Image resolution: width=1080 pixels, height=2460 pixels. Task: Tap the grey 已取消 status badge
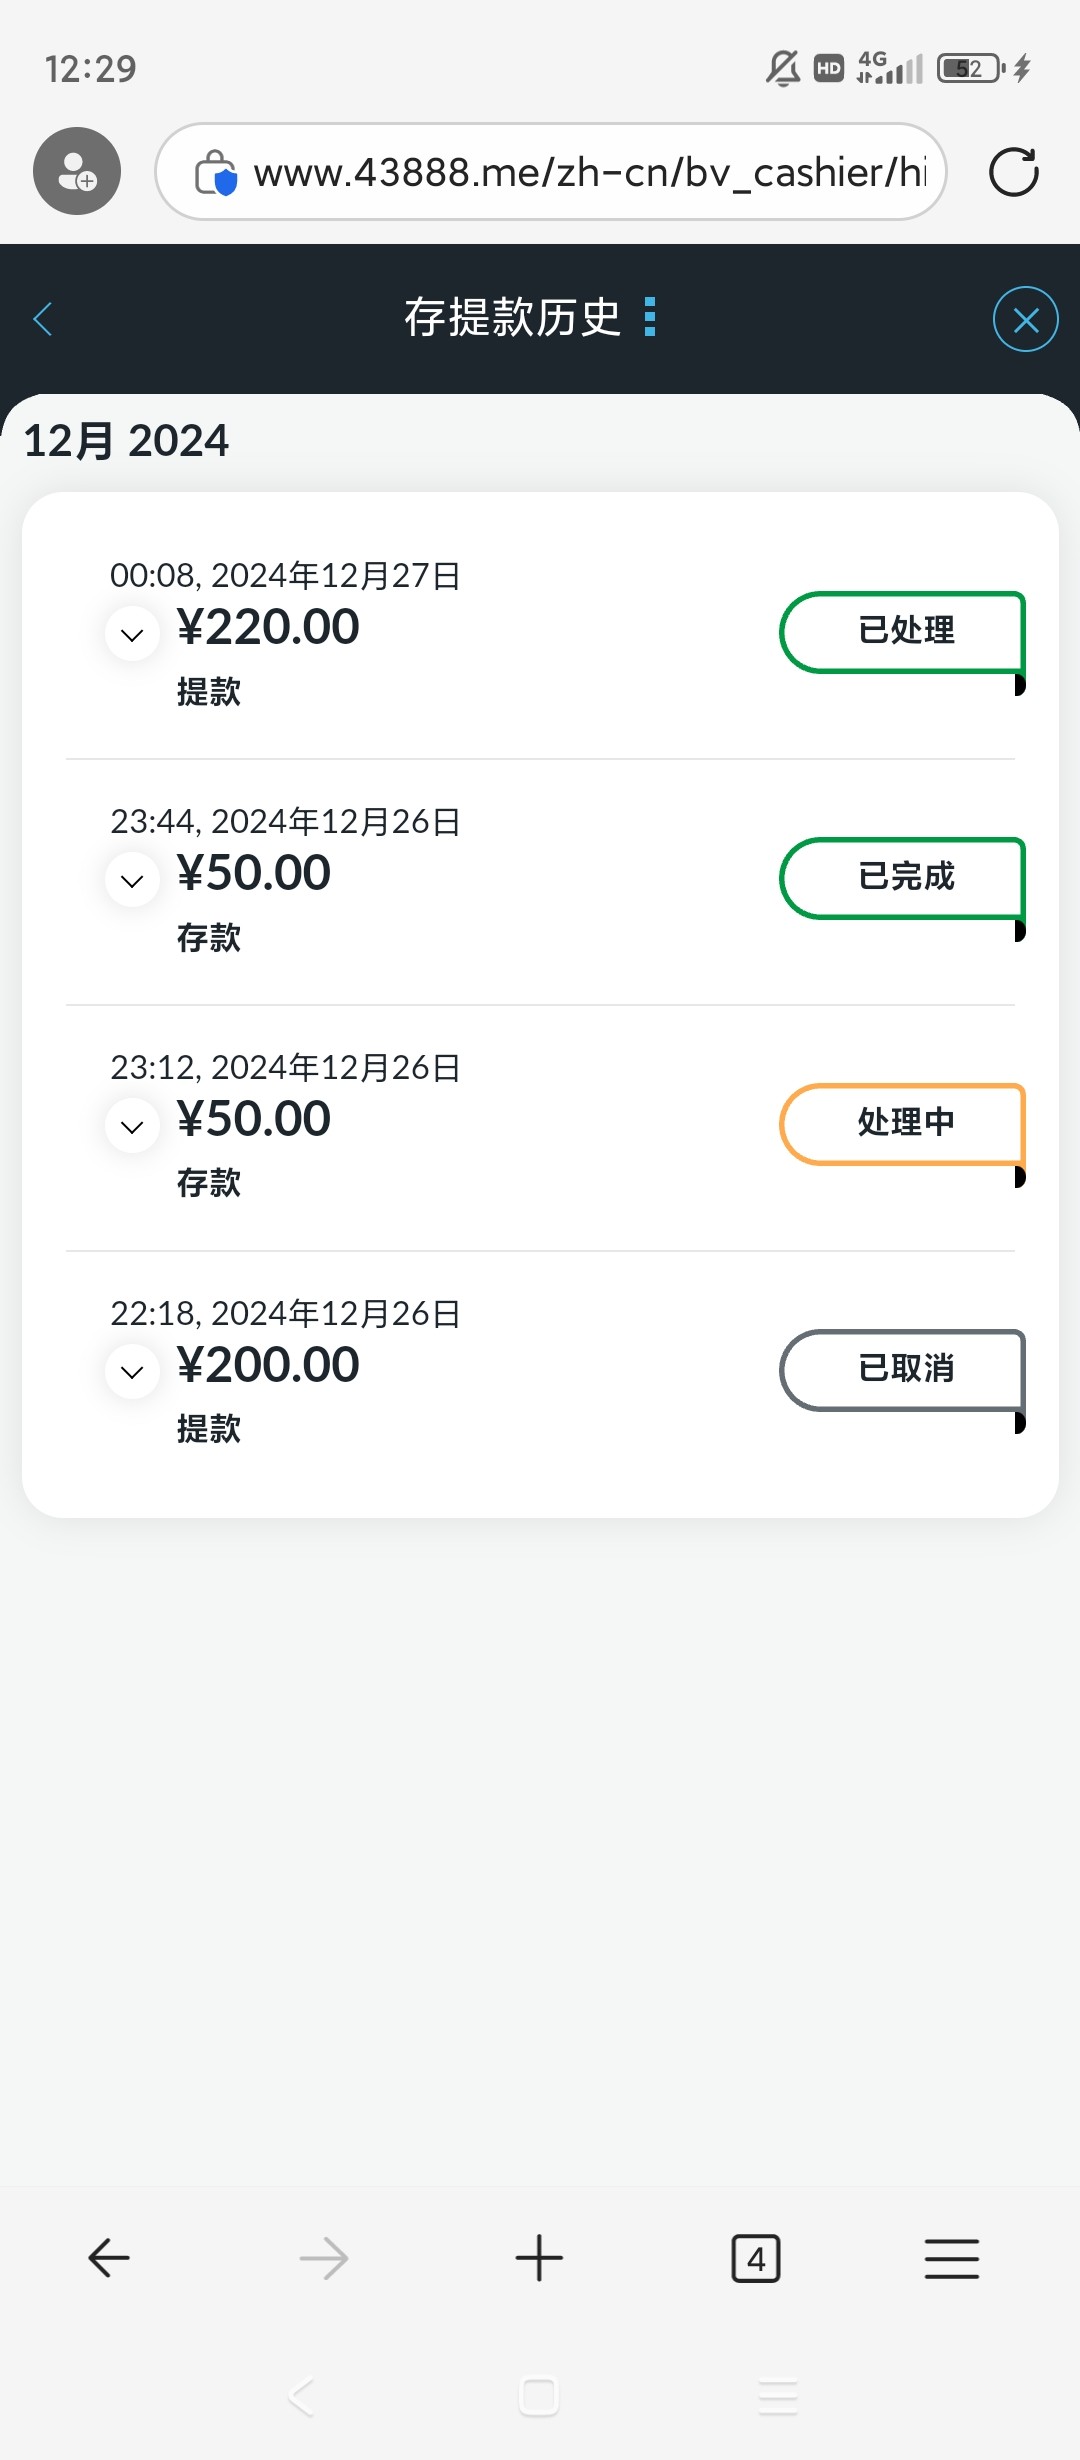(903, 1370)
